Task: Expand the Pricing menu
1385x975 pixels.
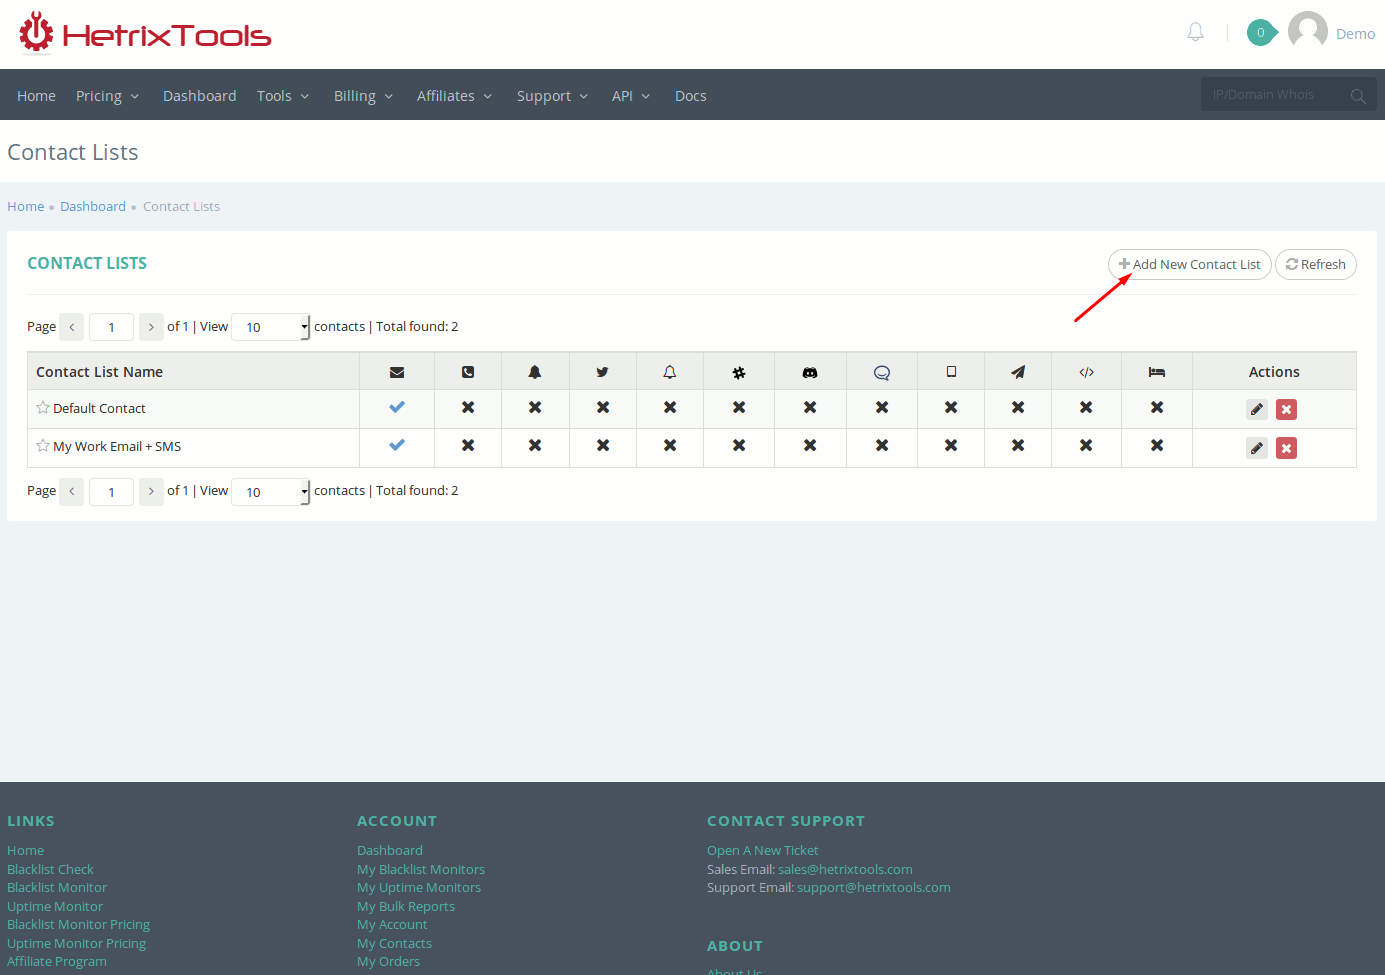Action: (x=107, y=96)
